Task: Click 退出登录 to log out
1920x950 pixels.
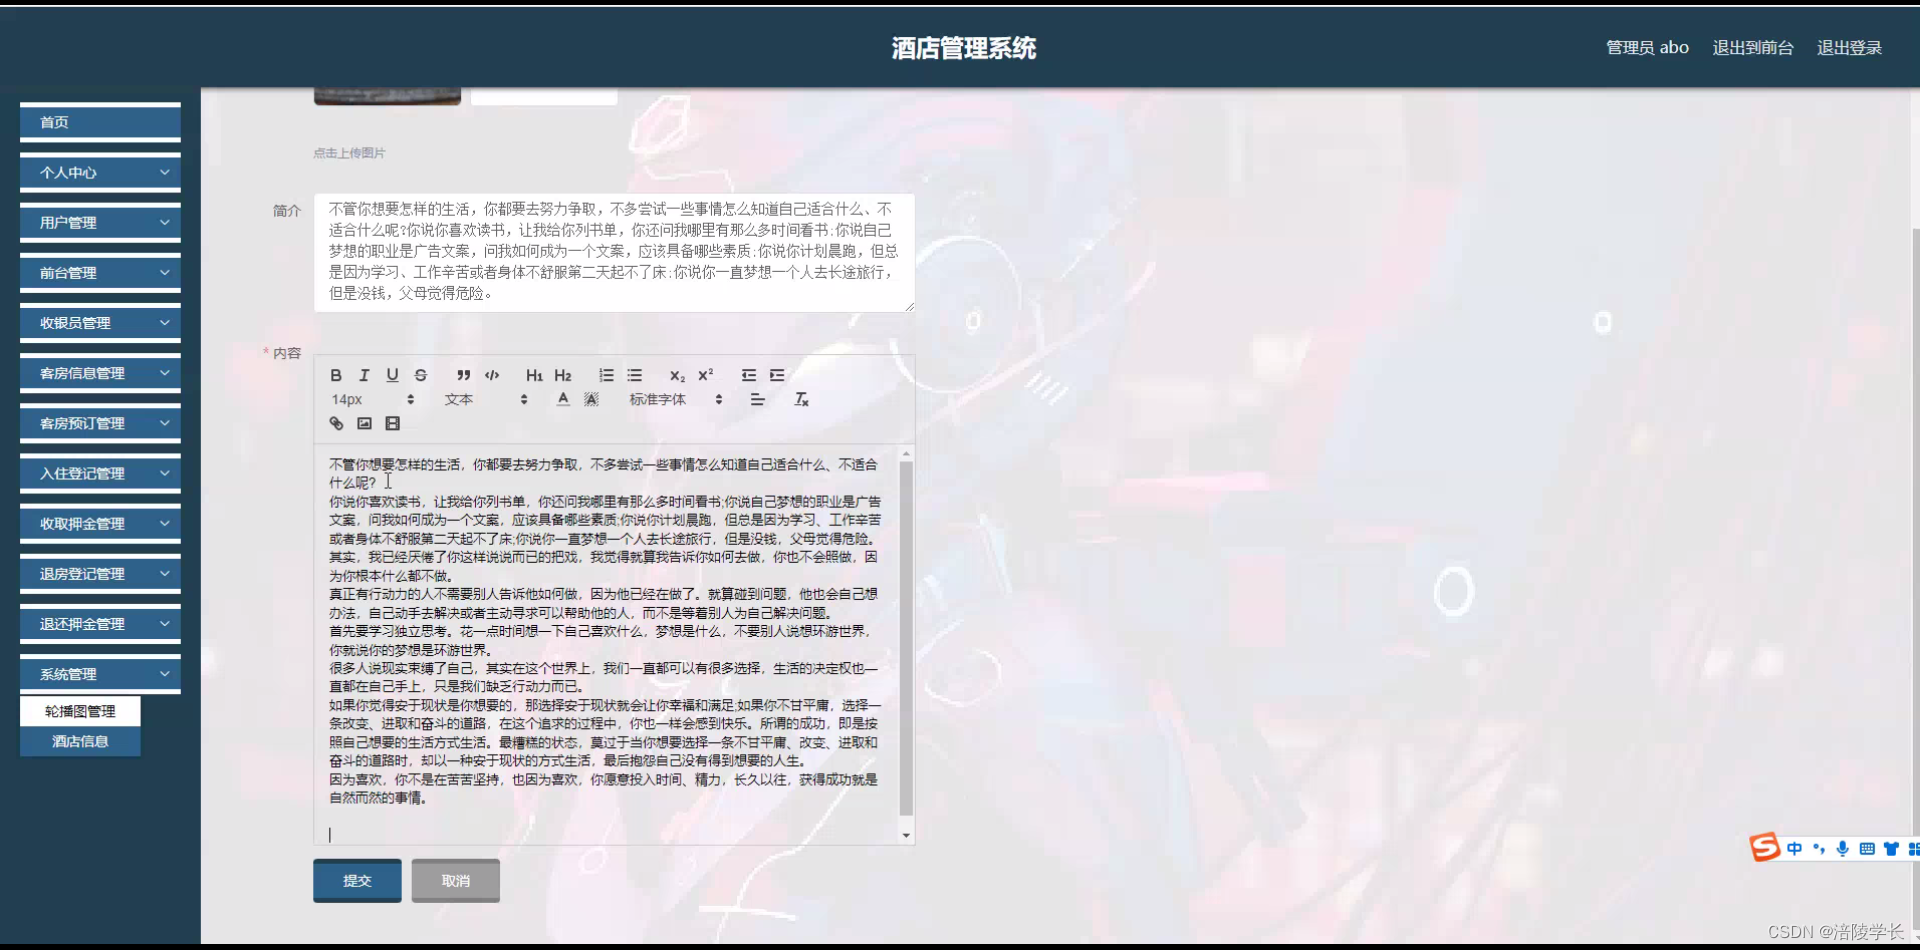Action: (x=1850, y=47)
